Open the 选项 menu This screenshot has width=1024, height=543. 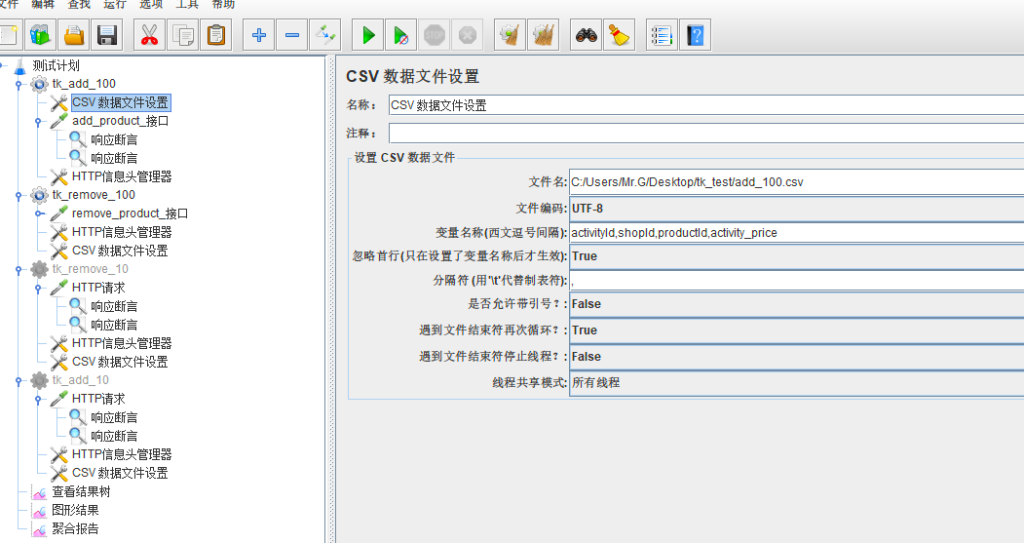click(x=151, y=5)
